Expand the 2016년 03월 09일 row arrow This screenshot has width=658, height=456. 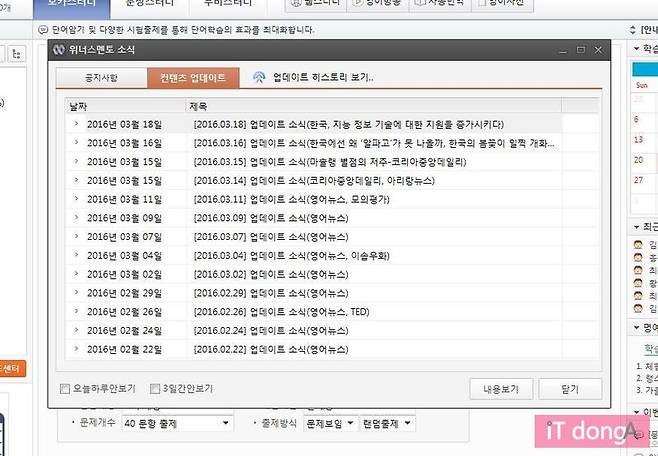click(76, 217)
